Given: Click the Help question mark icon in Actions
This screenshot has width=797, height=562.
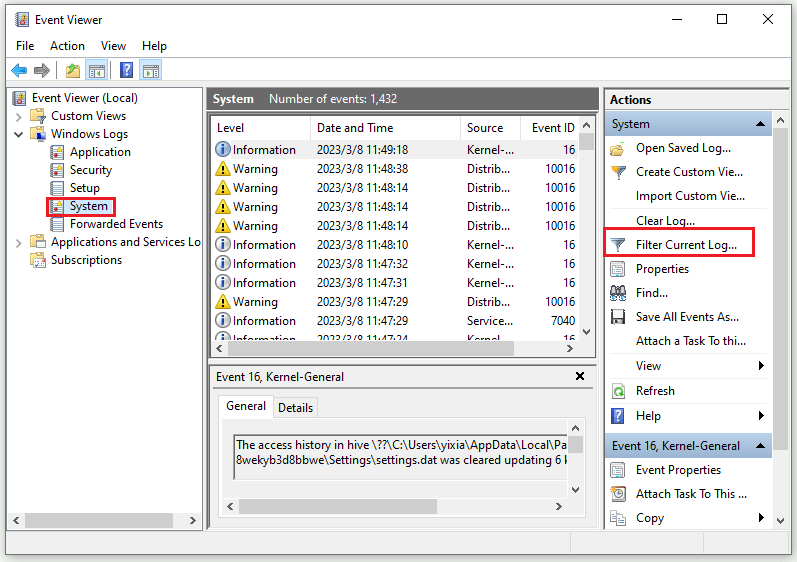Looking at the screenshot, I should (618, 416).
